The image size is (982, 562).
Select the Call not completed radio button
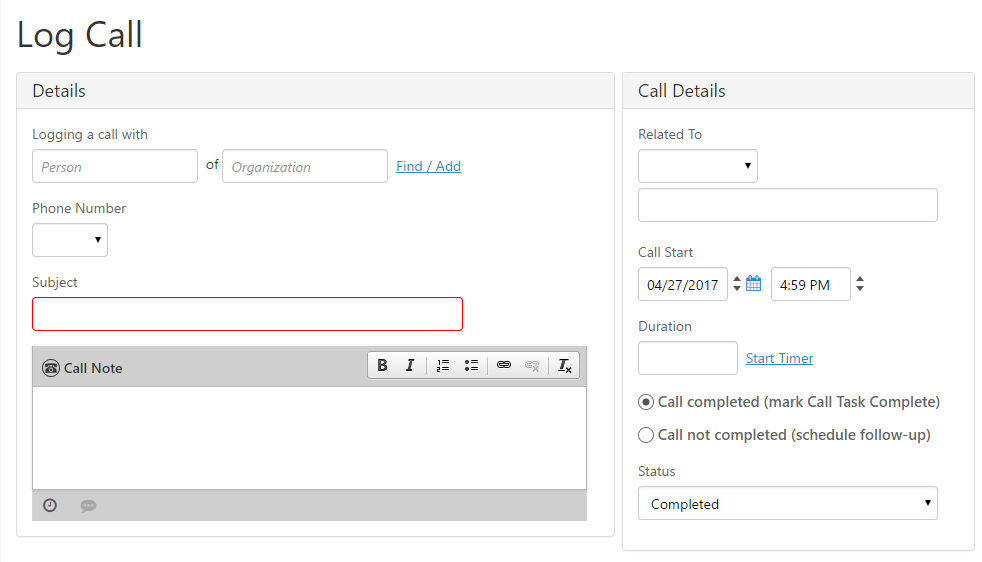[646, 435]
